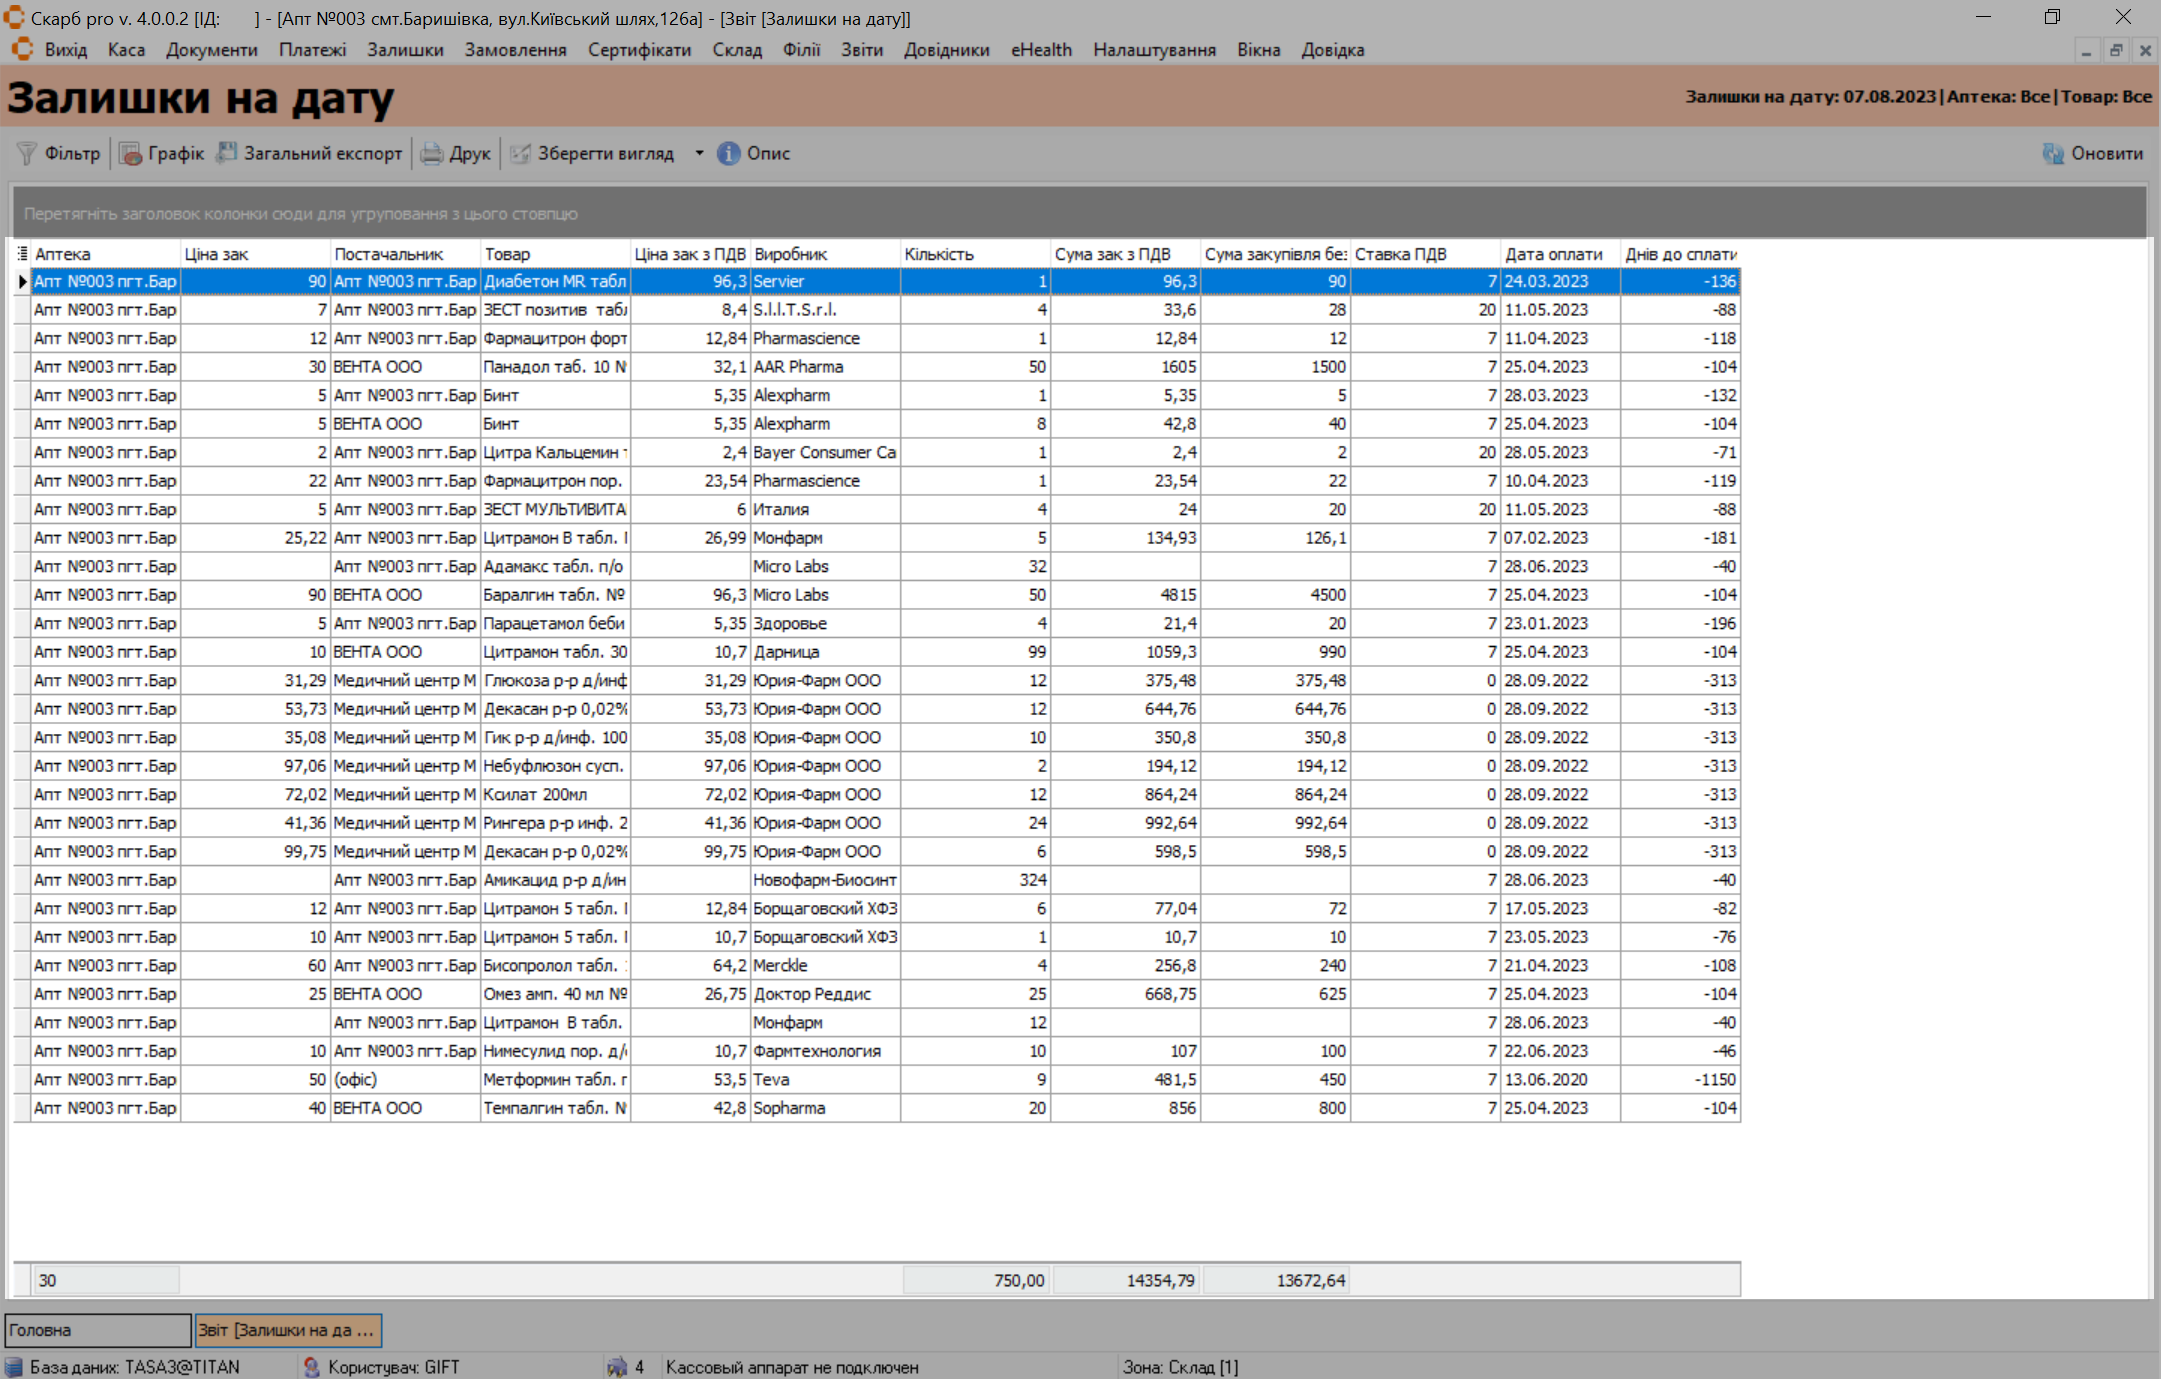The image size is (2161, 1379).
Task: Expand the Зберегти вигляд dropdown arrow
Action: pyautogui.click(x=699, y=153)
